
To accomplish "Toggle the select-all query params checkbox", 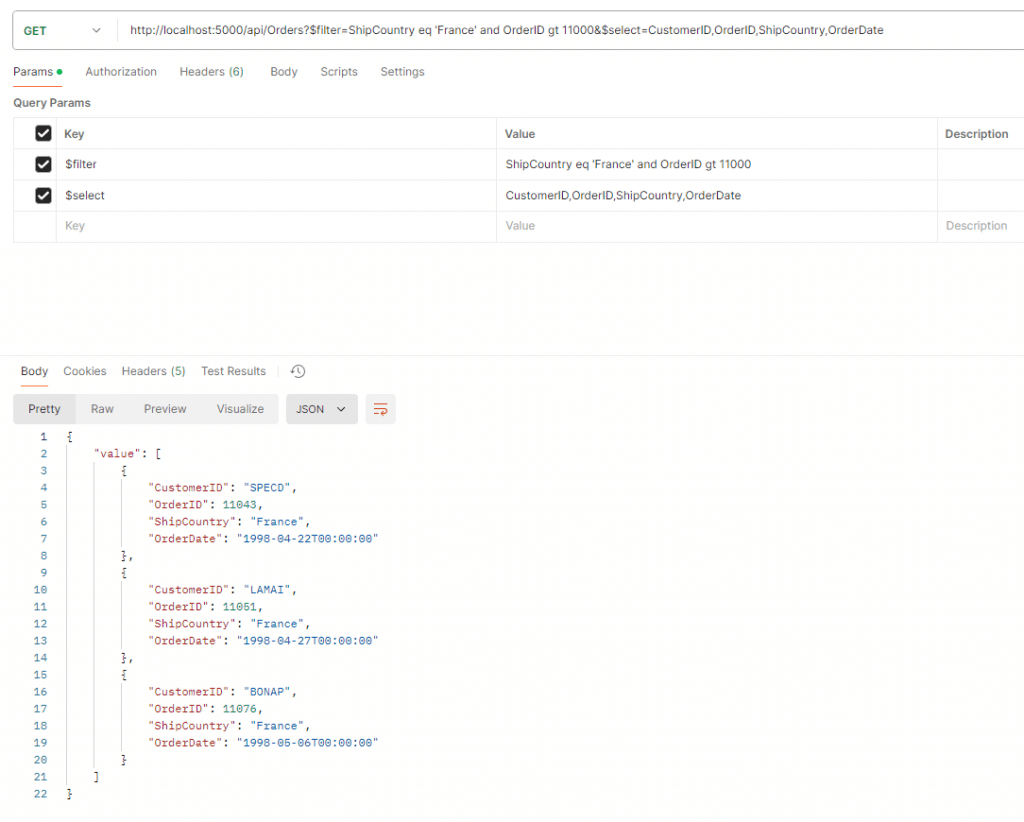I will point(43,133).
